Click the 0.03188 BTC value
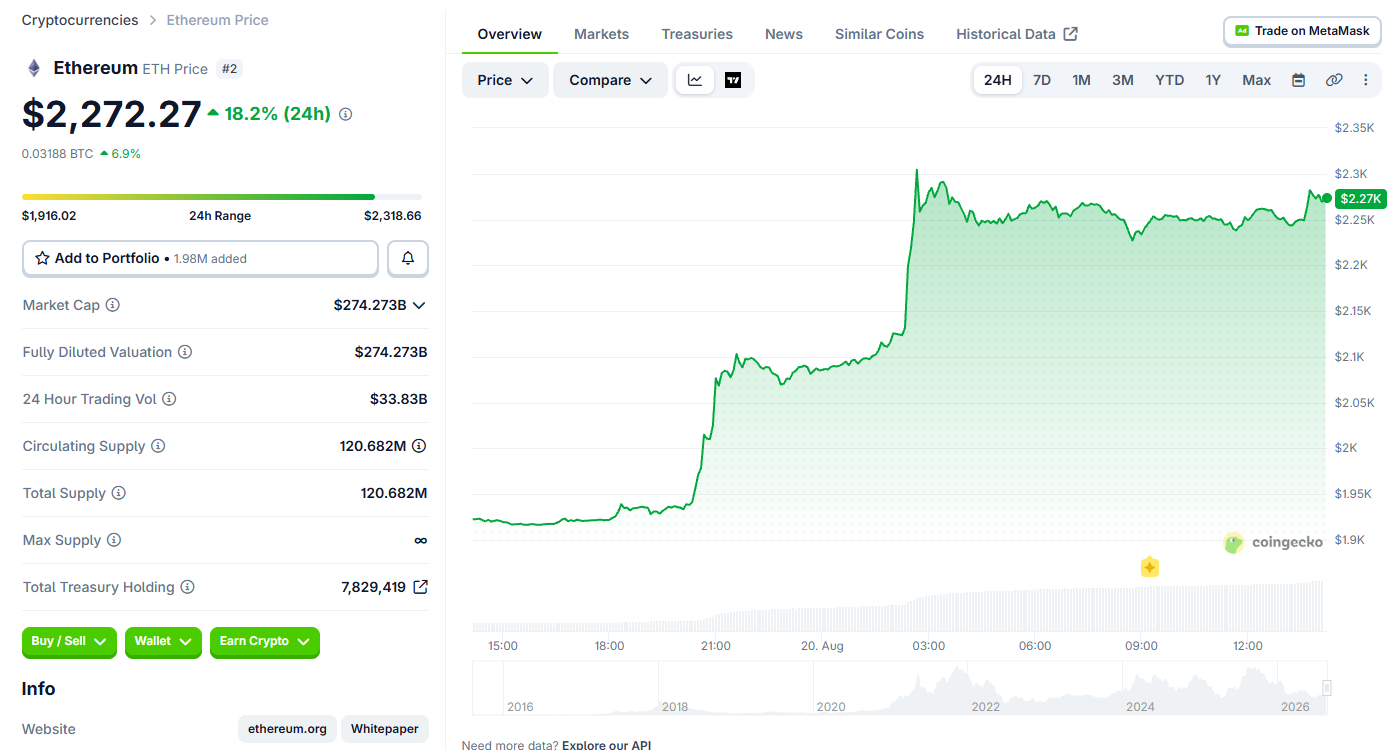The image size is (1396, 750). pos(58,154)
